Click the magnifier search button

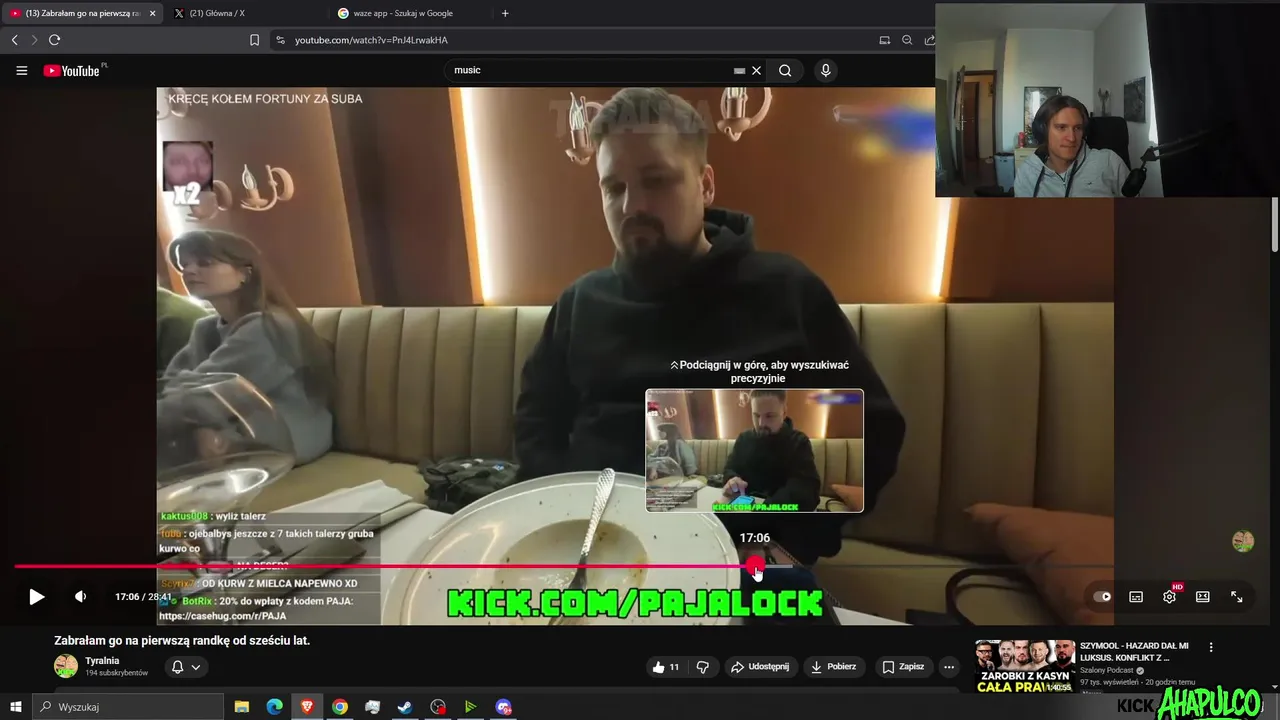point(785,71)
